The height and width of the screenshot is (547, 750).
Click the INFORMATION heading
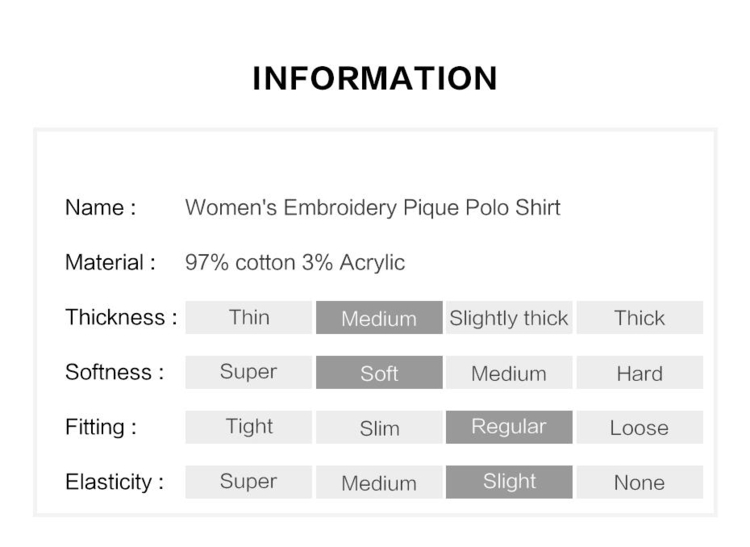375,78
